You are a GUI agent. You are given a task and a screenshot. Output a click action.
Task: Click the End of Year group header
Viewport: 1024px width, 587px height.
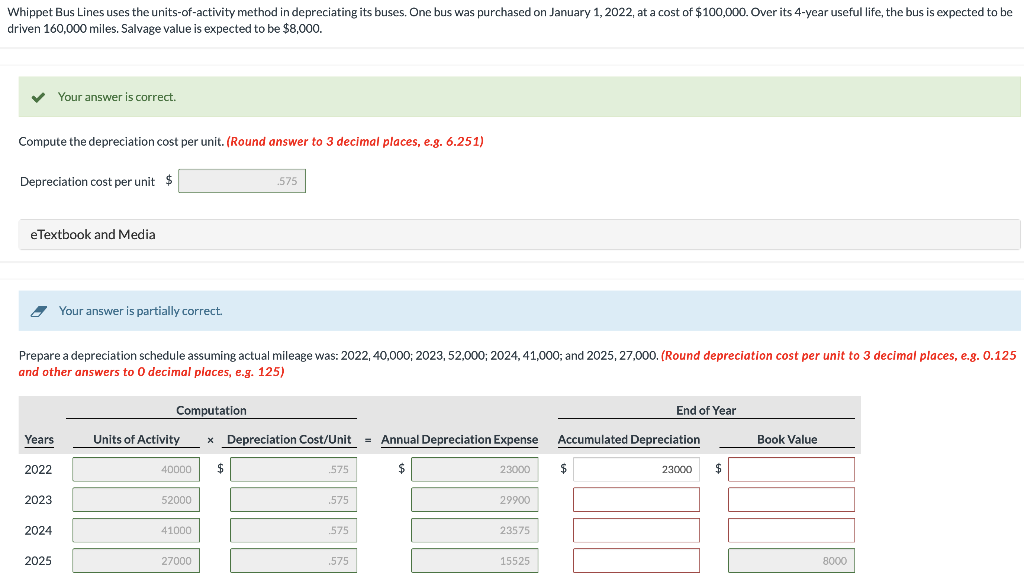tap(706, 411)
